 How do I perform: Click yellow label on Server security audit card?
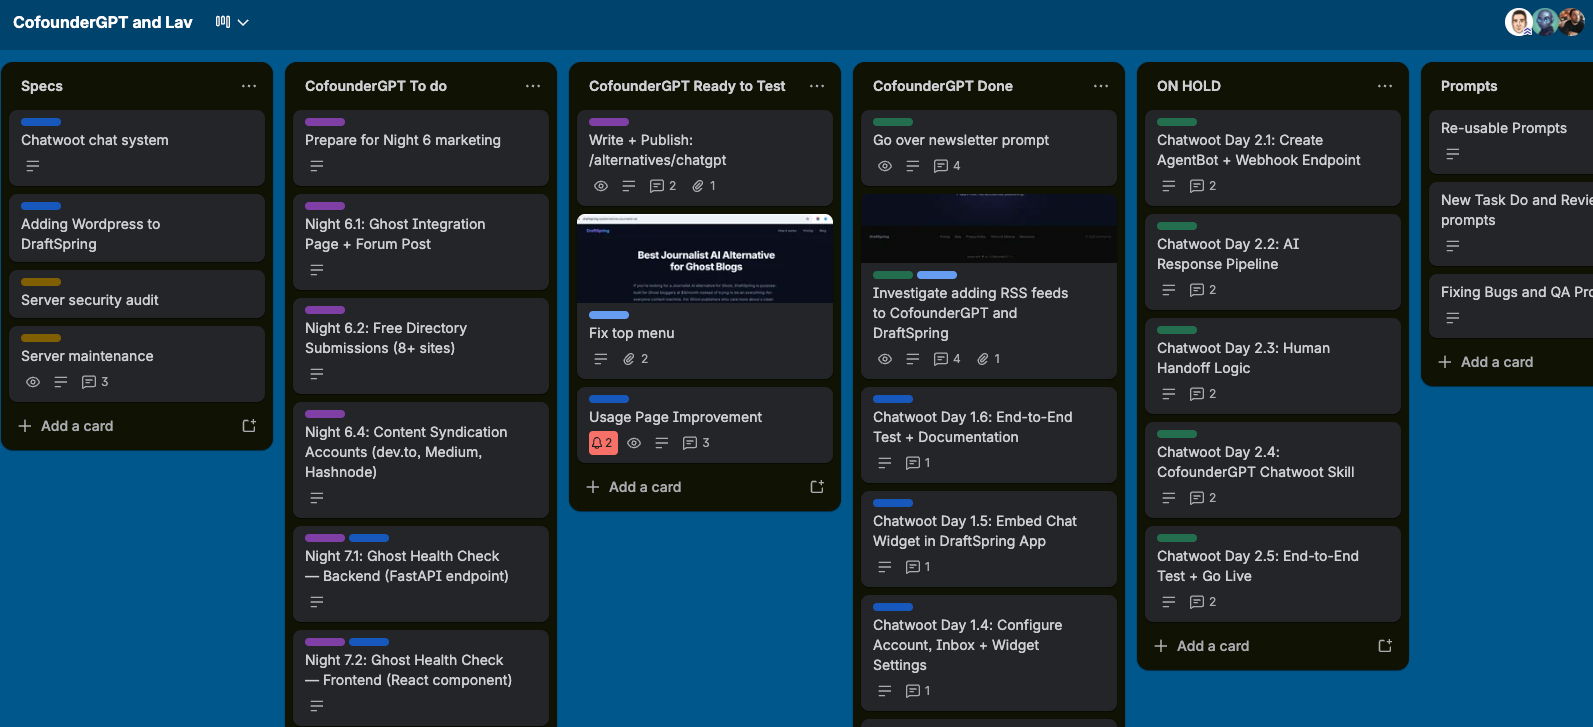(x=41, y=282)
